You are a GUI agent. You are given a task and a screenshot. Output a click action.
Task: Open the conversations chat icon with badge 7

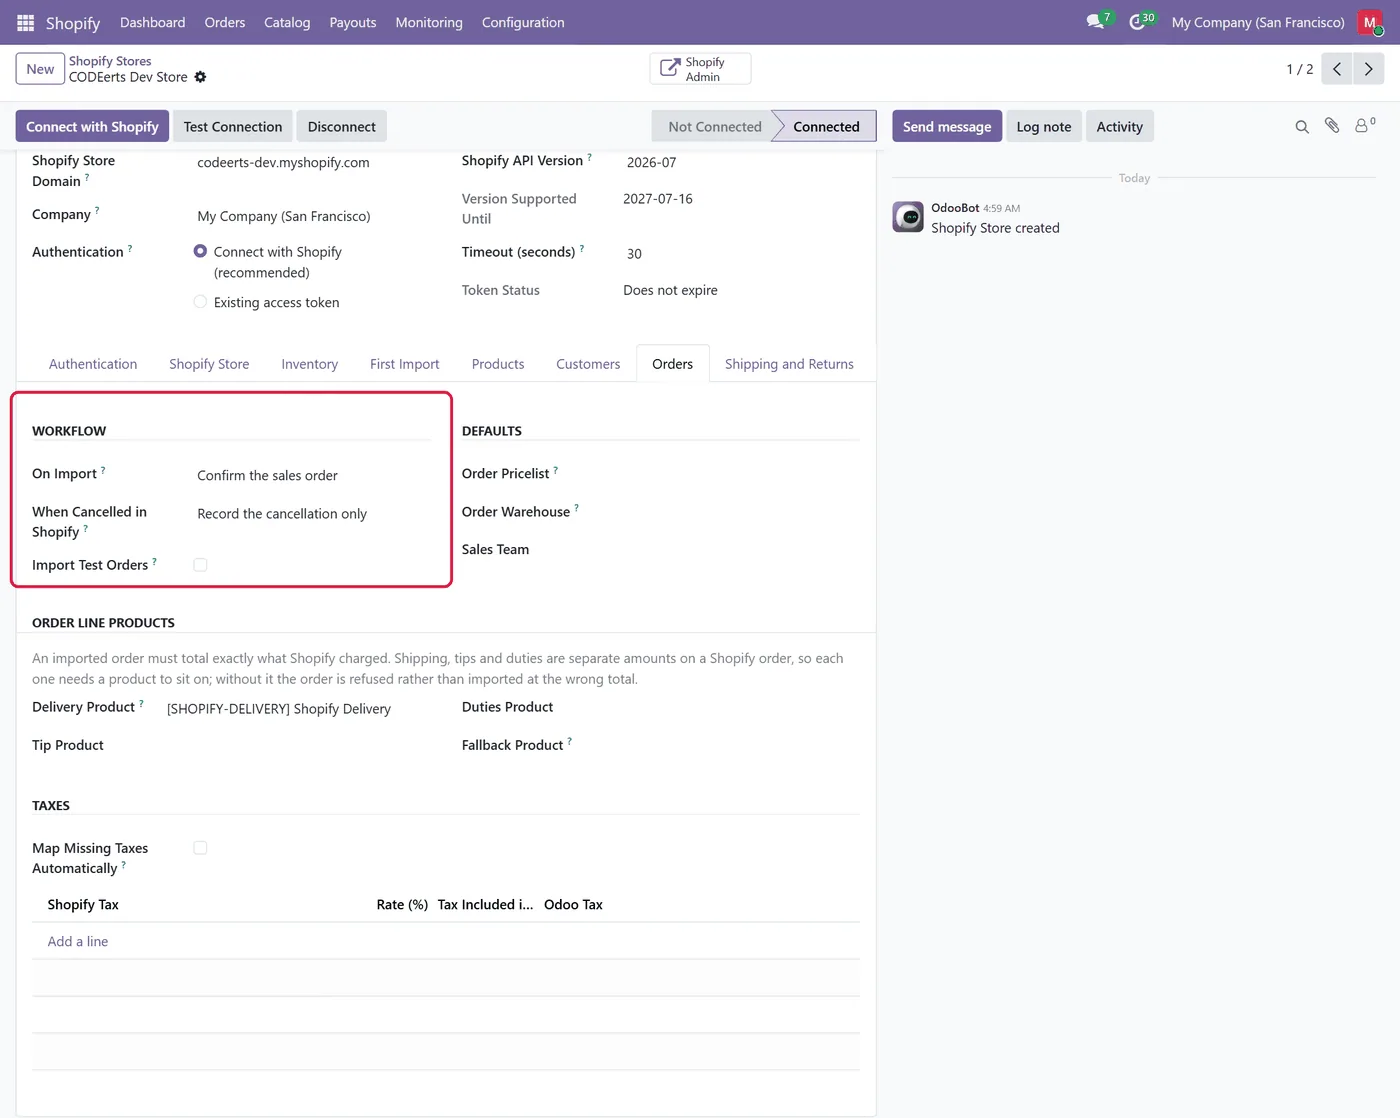tap(1097, 21)
